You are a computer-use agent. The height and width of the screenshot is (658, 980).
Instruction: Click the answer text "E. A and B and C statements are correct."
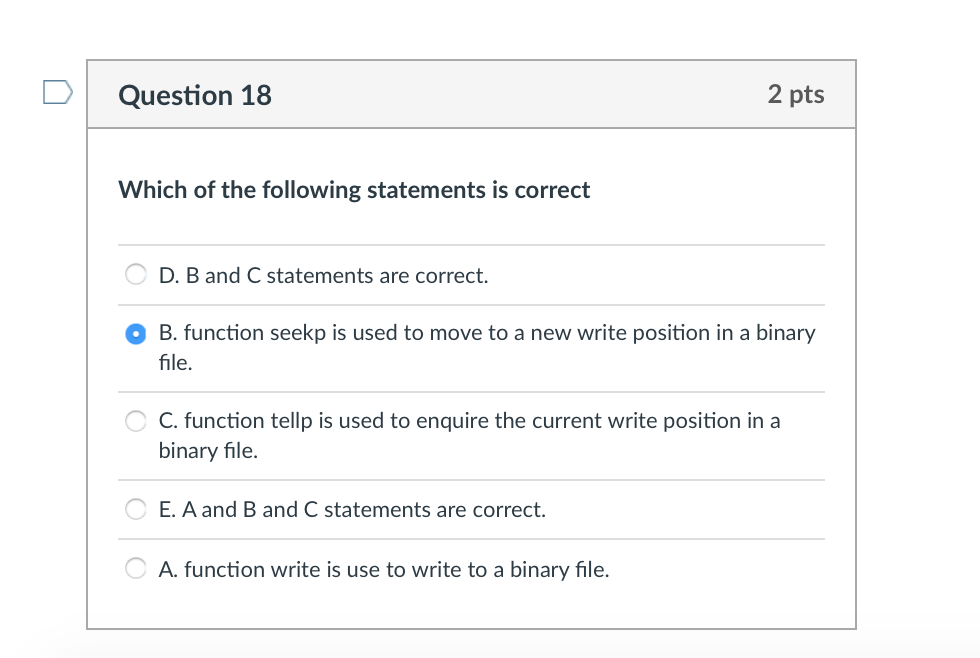[352, 510]
